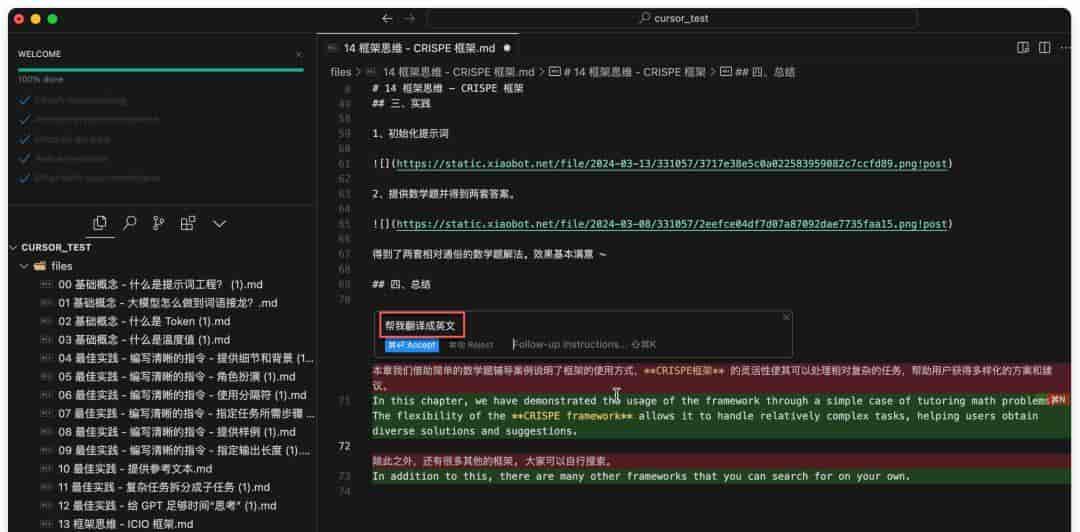
Task: Toggle the third WELCOME checklist checkmark
Action: click(x=25, y=139)
